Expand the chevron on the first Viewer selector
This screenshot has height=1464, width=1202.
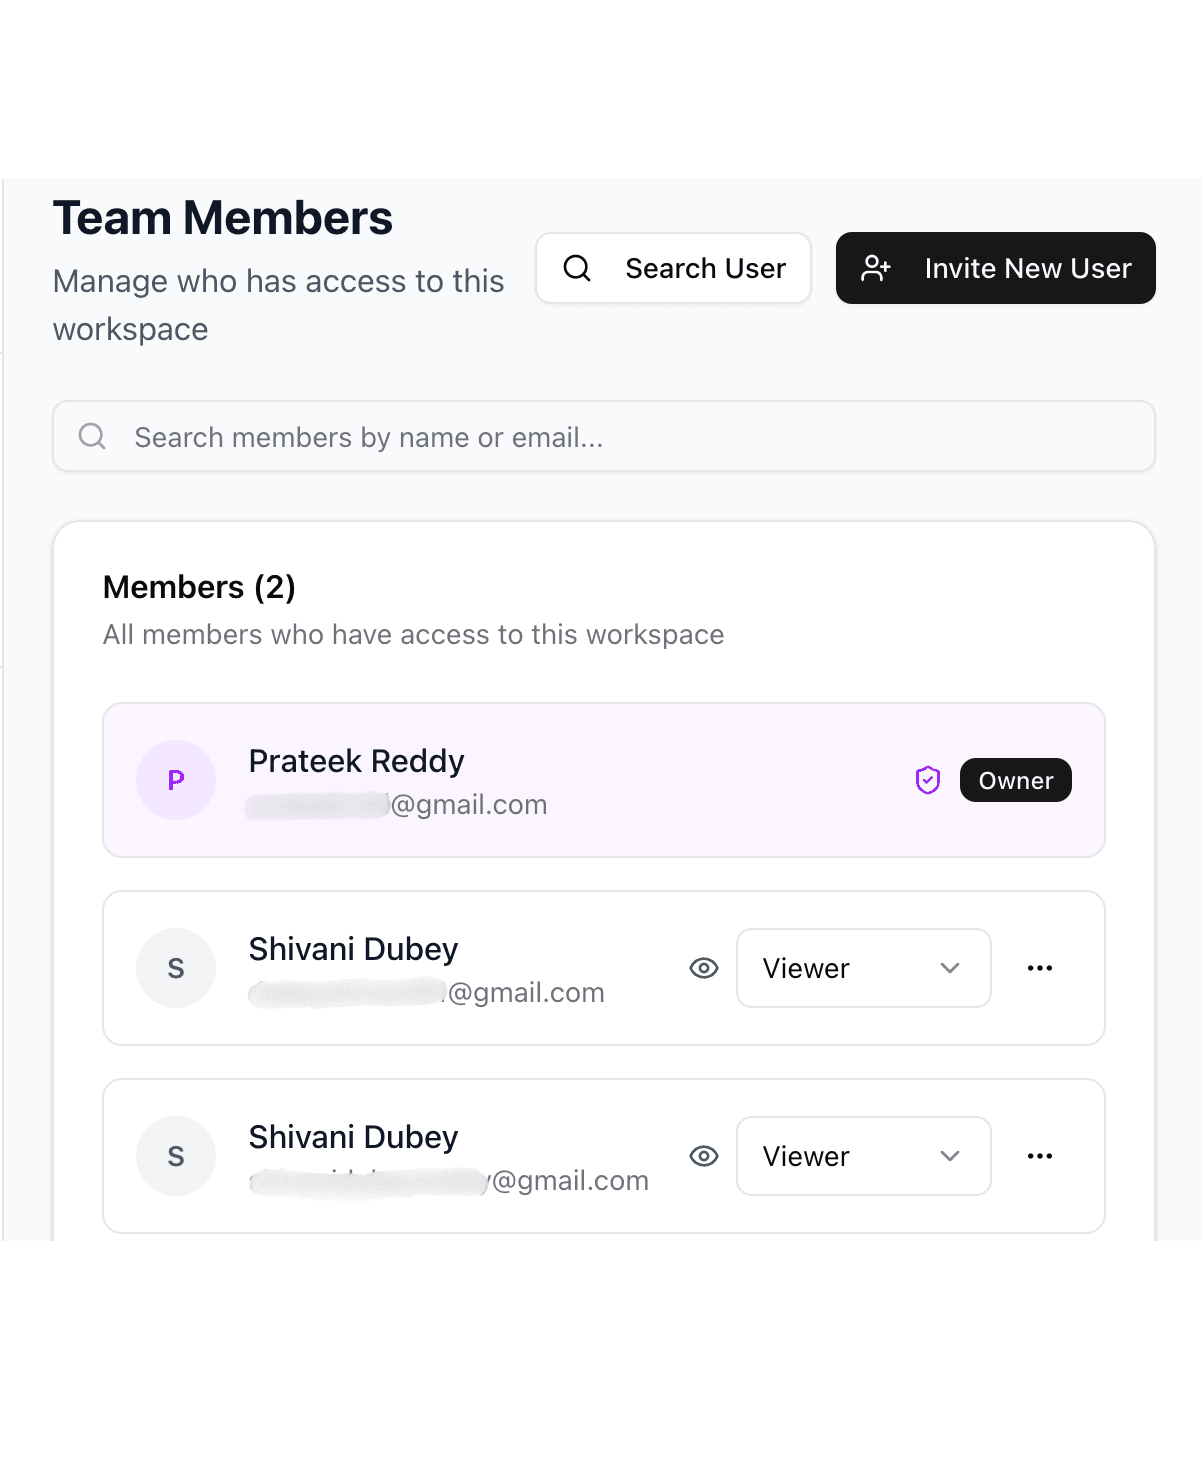(950, 967)
